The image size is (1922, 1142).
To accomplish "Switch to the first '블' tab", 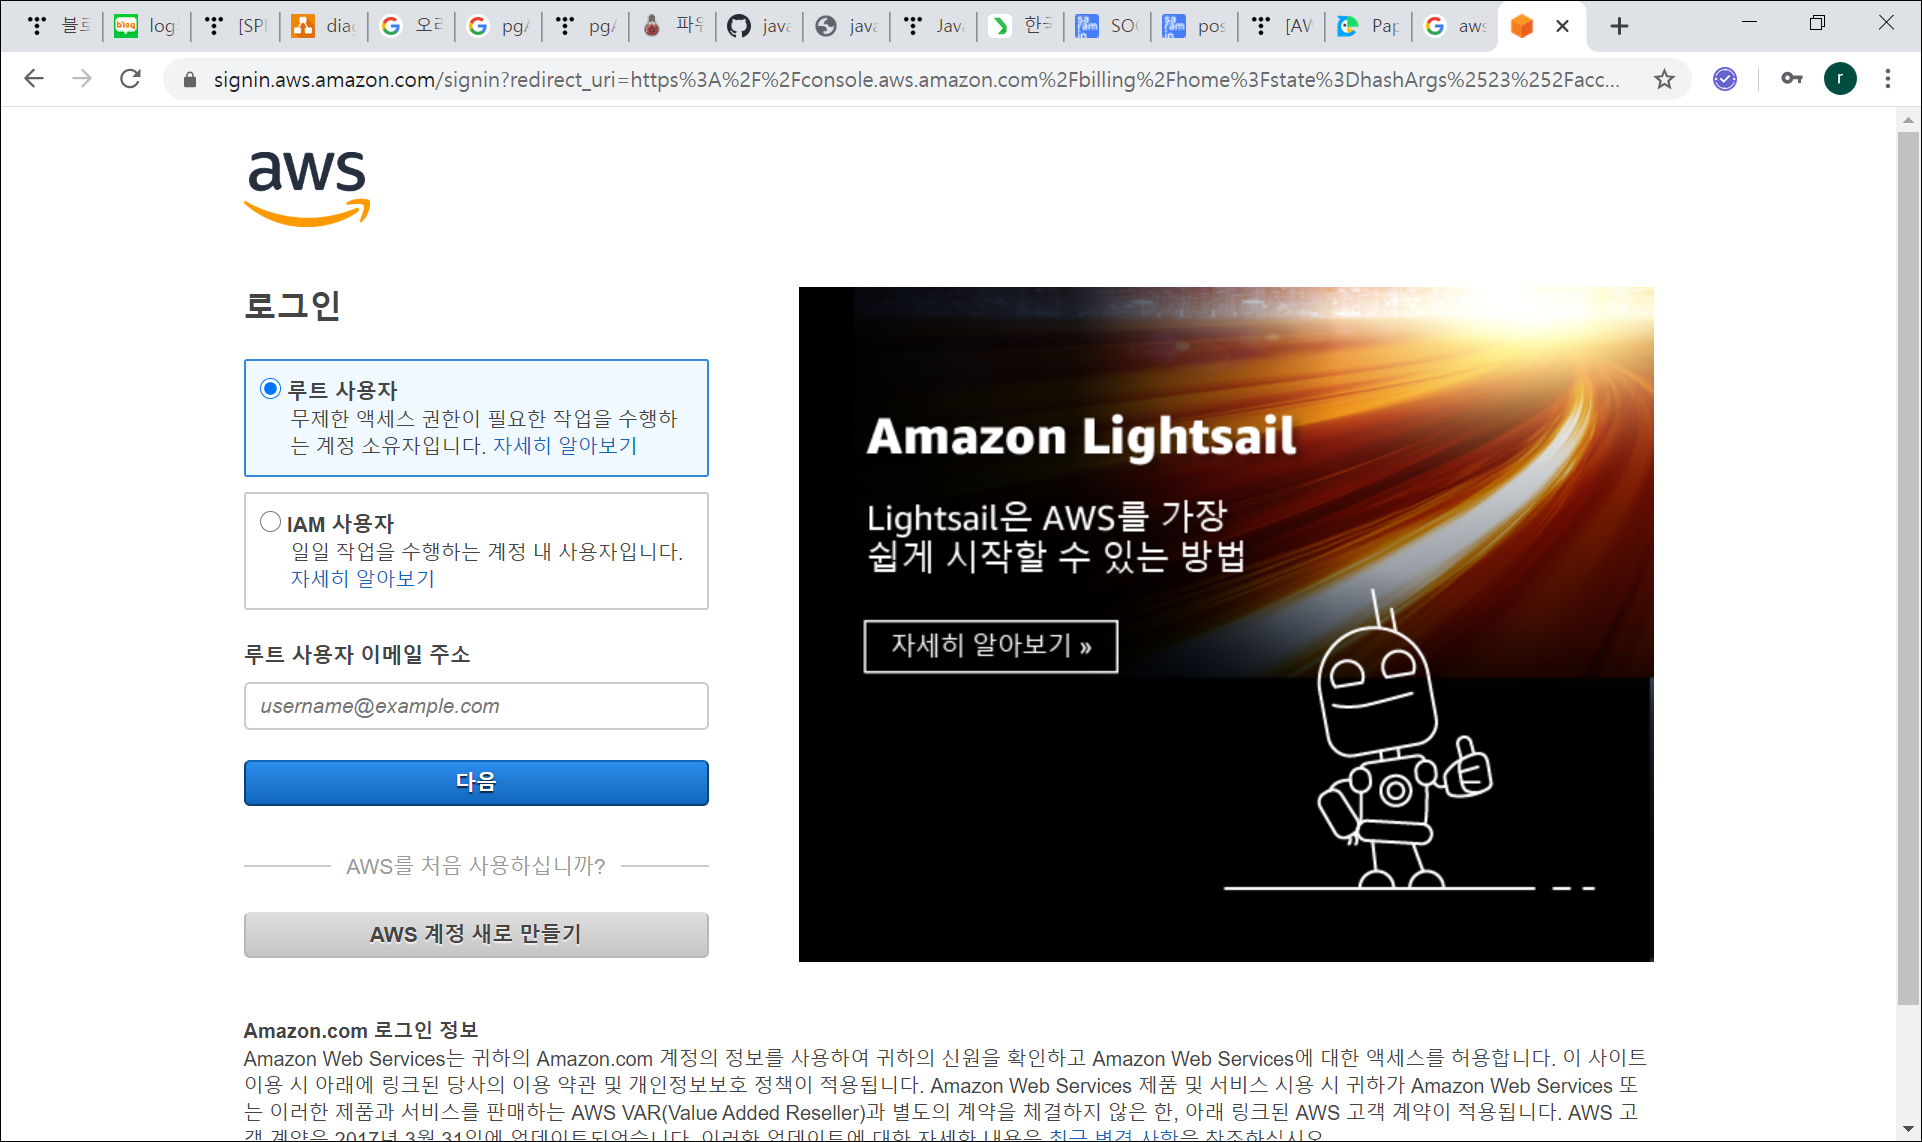I will 58,27.
